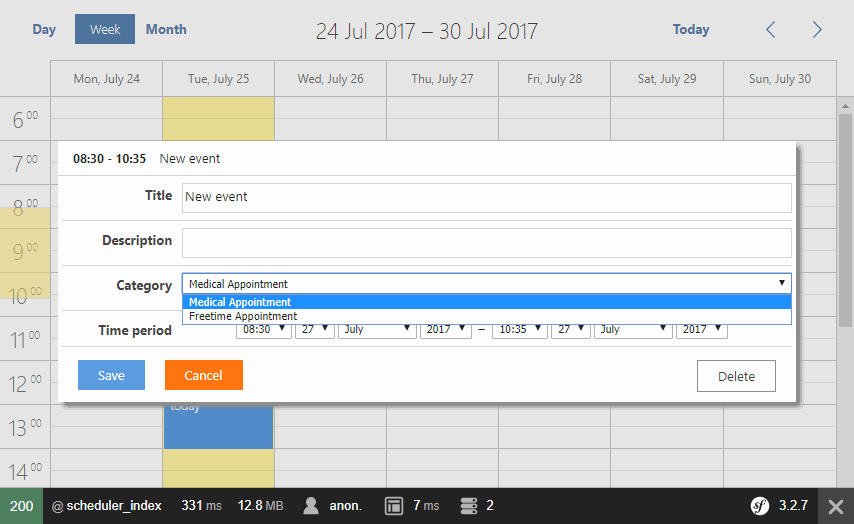Select the Week view tab
Viewport: 854px width, 524px height.
pyautogui.click(x=105, y=29)
